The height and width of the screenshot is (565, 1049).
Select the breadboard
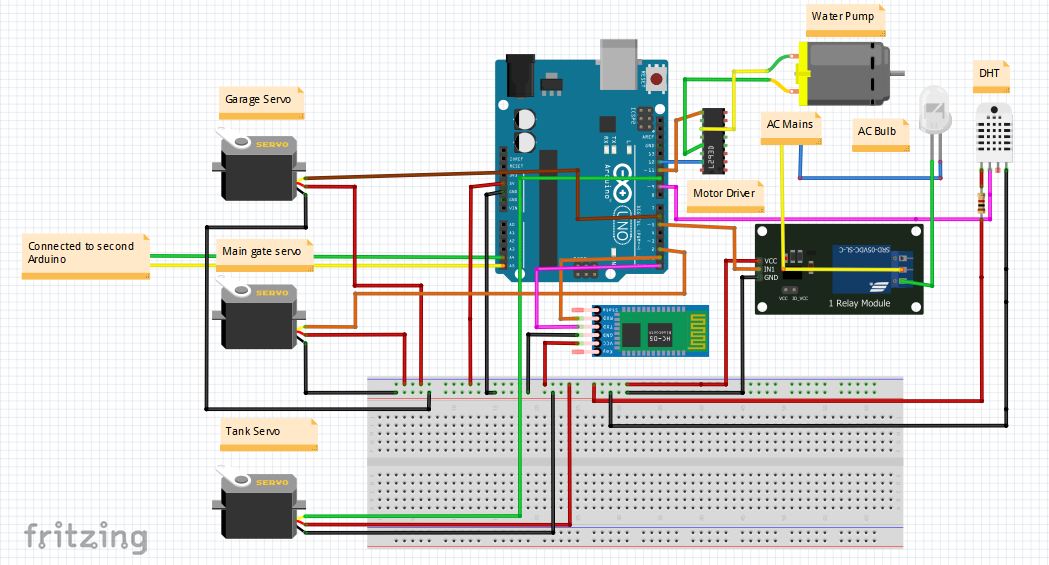tap(635, 463)
